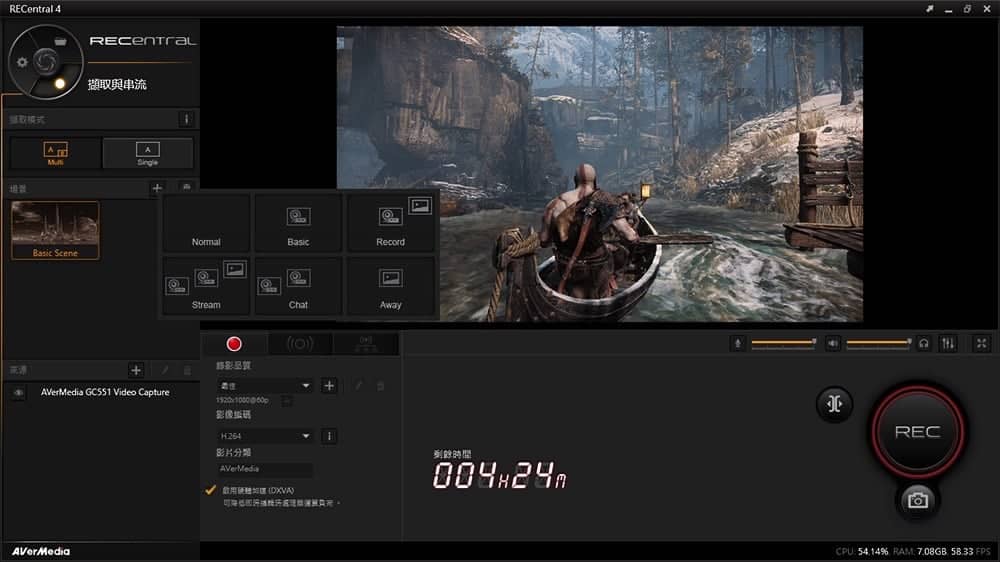Delete selected source with trash icon

point(187,370)
